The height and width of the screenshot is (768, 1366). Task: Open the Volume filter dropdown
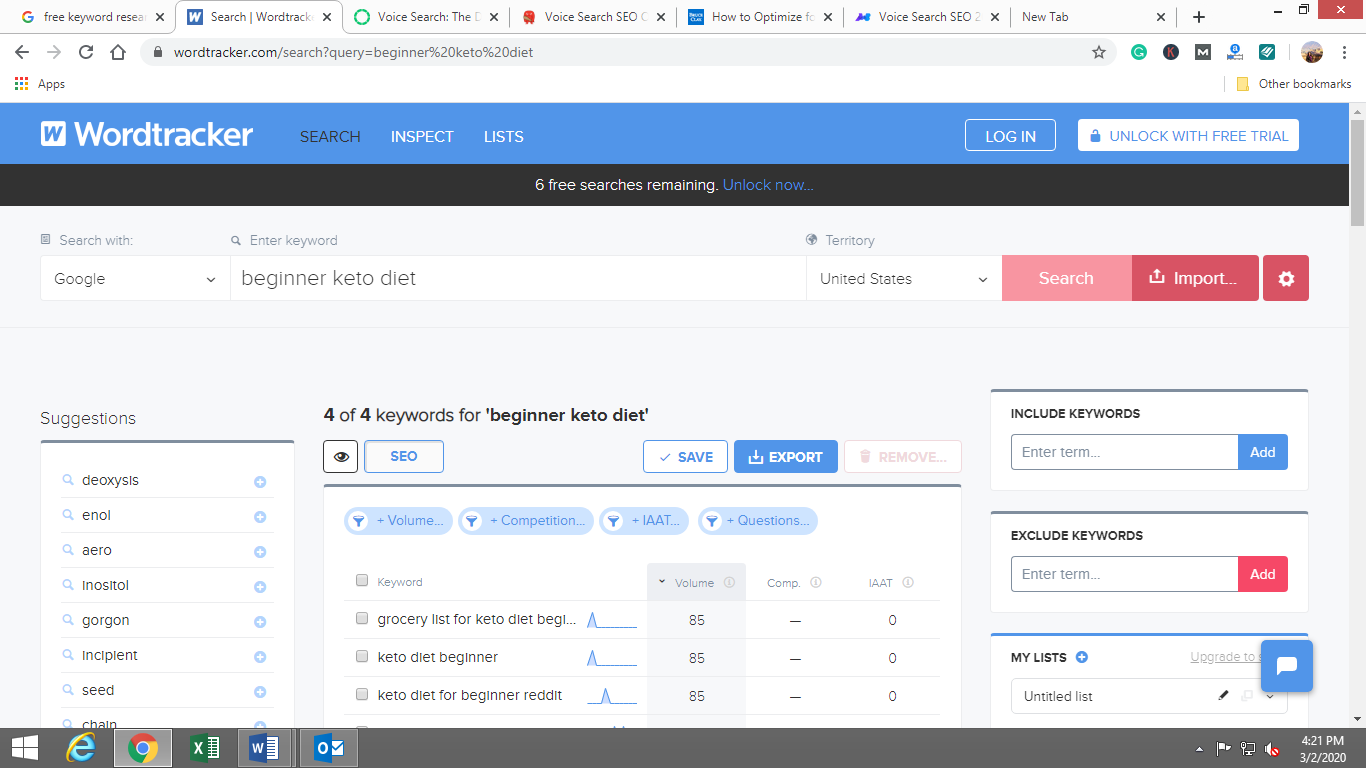tap(399, 521)
